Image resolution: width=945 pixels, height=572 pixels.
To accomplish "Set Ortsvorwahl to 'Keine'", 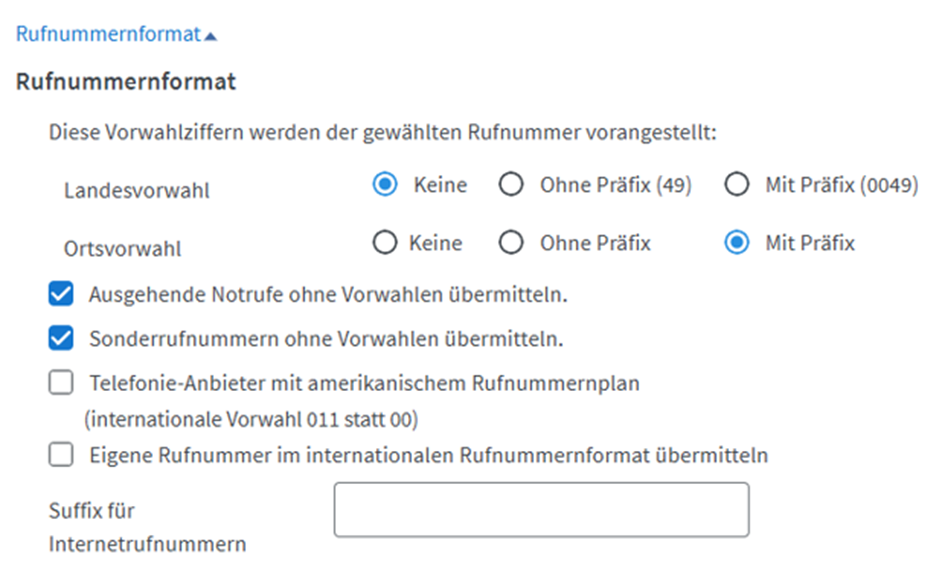I will [x=384, y=242].
